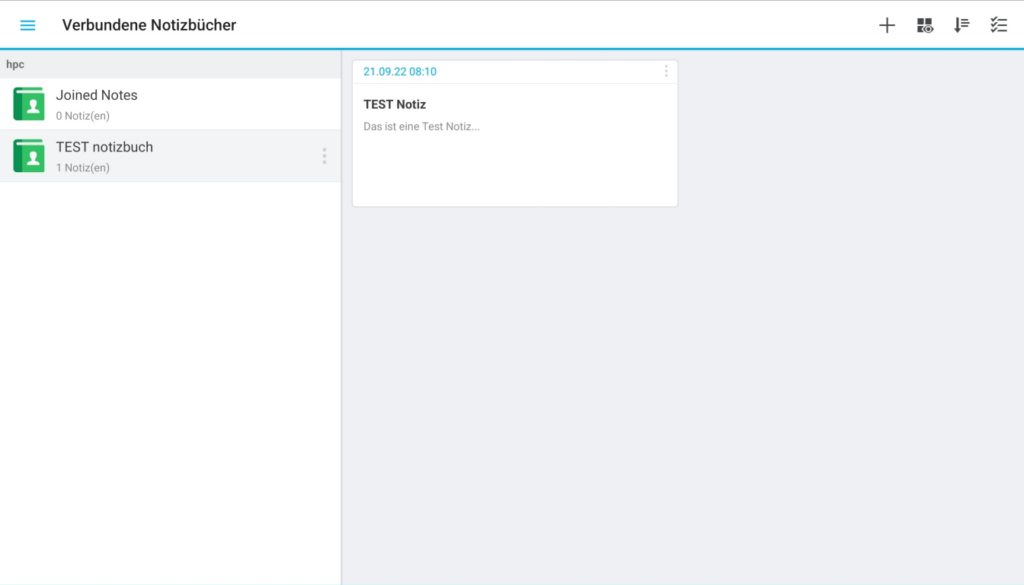Screen dimensions: 1024x585
Task: Click the Verbundene Notizbücher title
Action: tap(148, 24)
